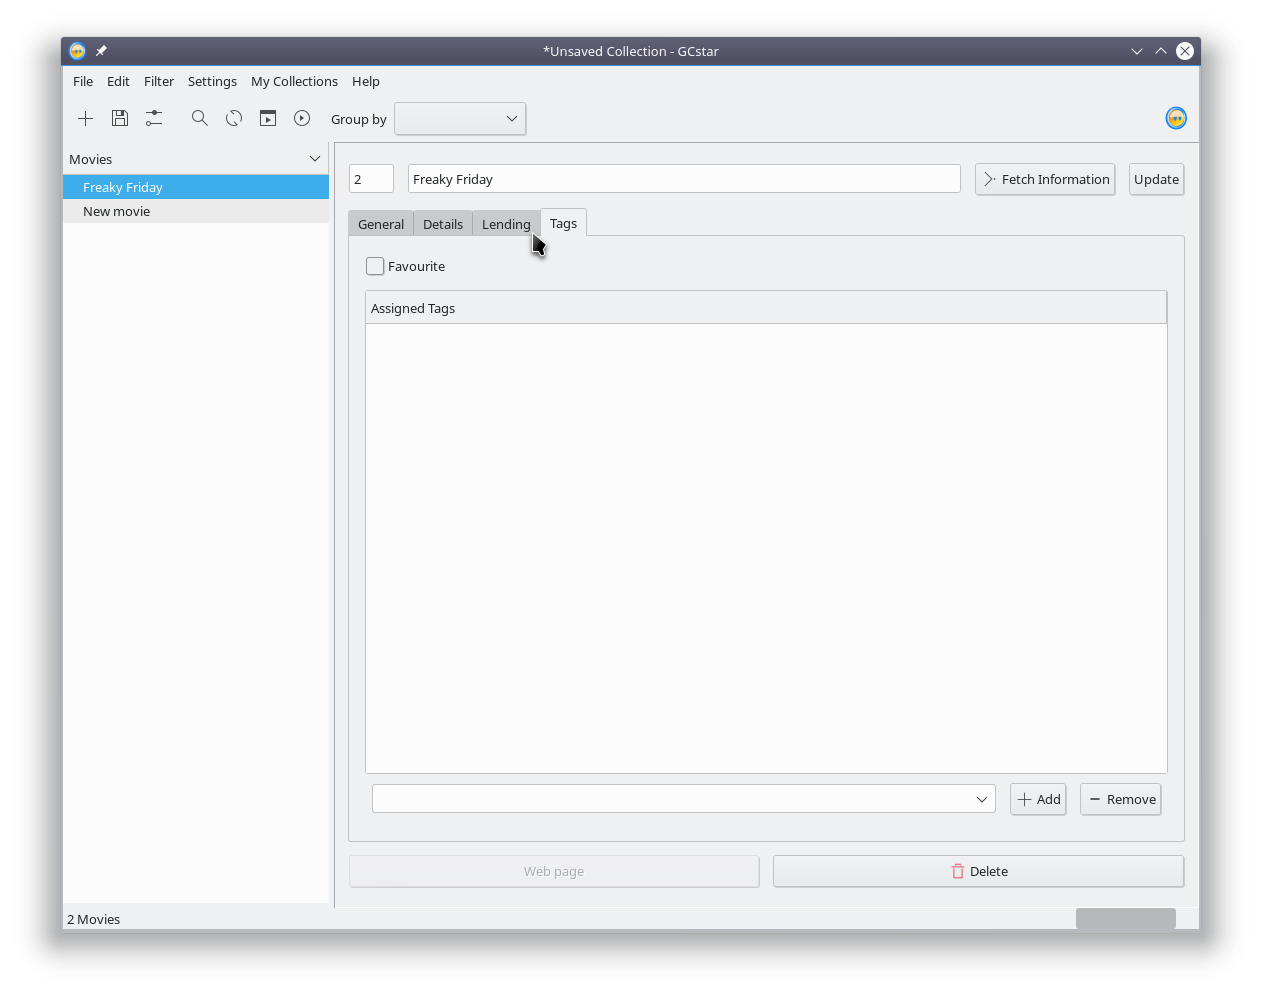The height and width of the screenshot is (994, 1262).
Task: Click the Add tag button
Action: tap(1038, 800)
